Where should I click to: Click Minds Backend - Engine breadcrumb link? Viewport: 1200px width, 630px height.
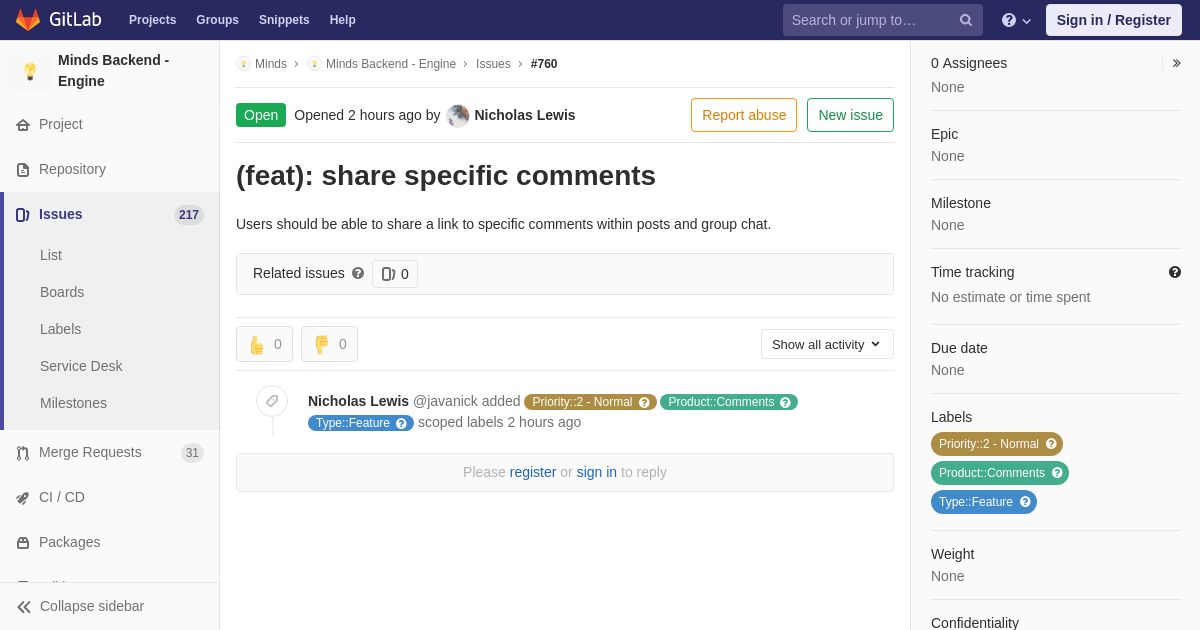click(x=391, y=64)
